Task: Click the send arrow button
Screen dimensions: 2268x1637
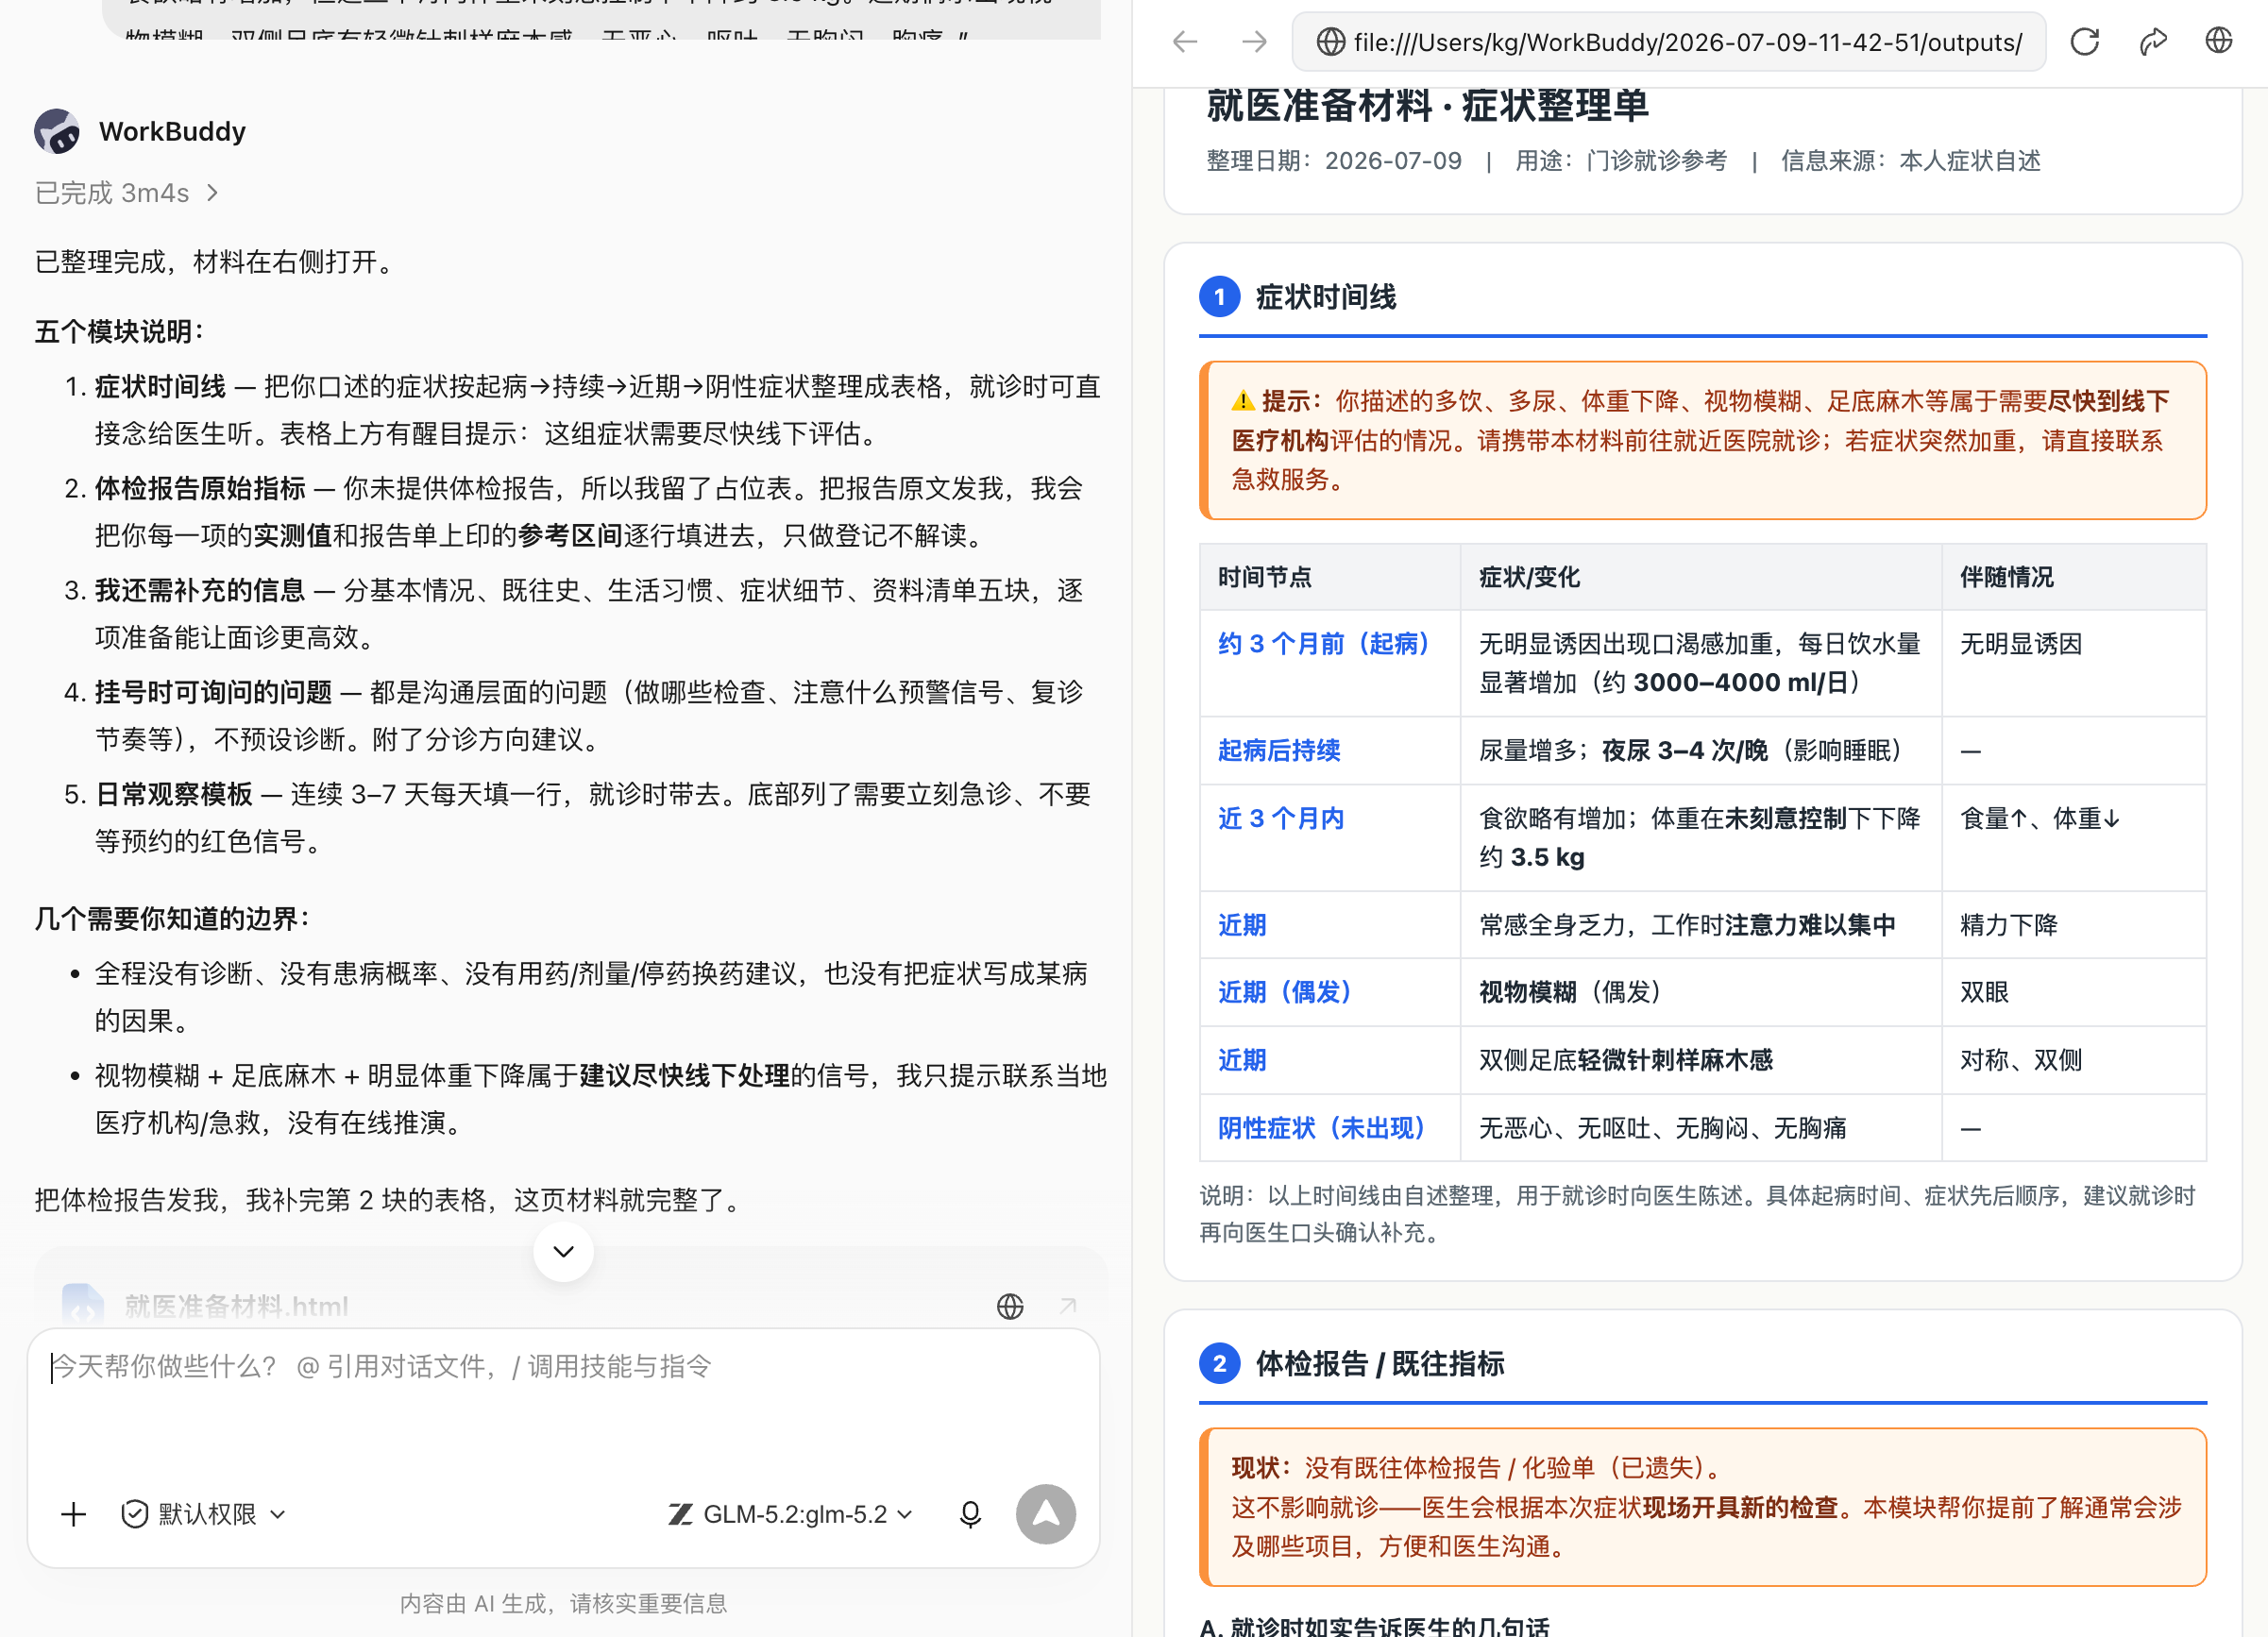Action: [x=1046, y=1514]
